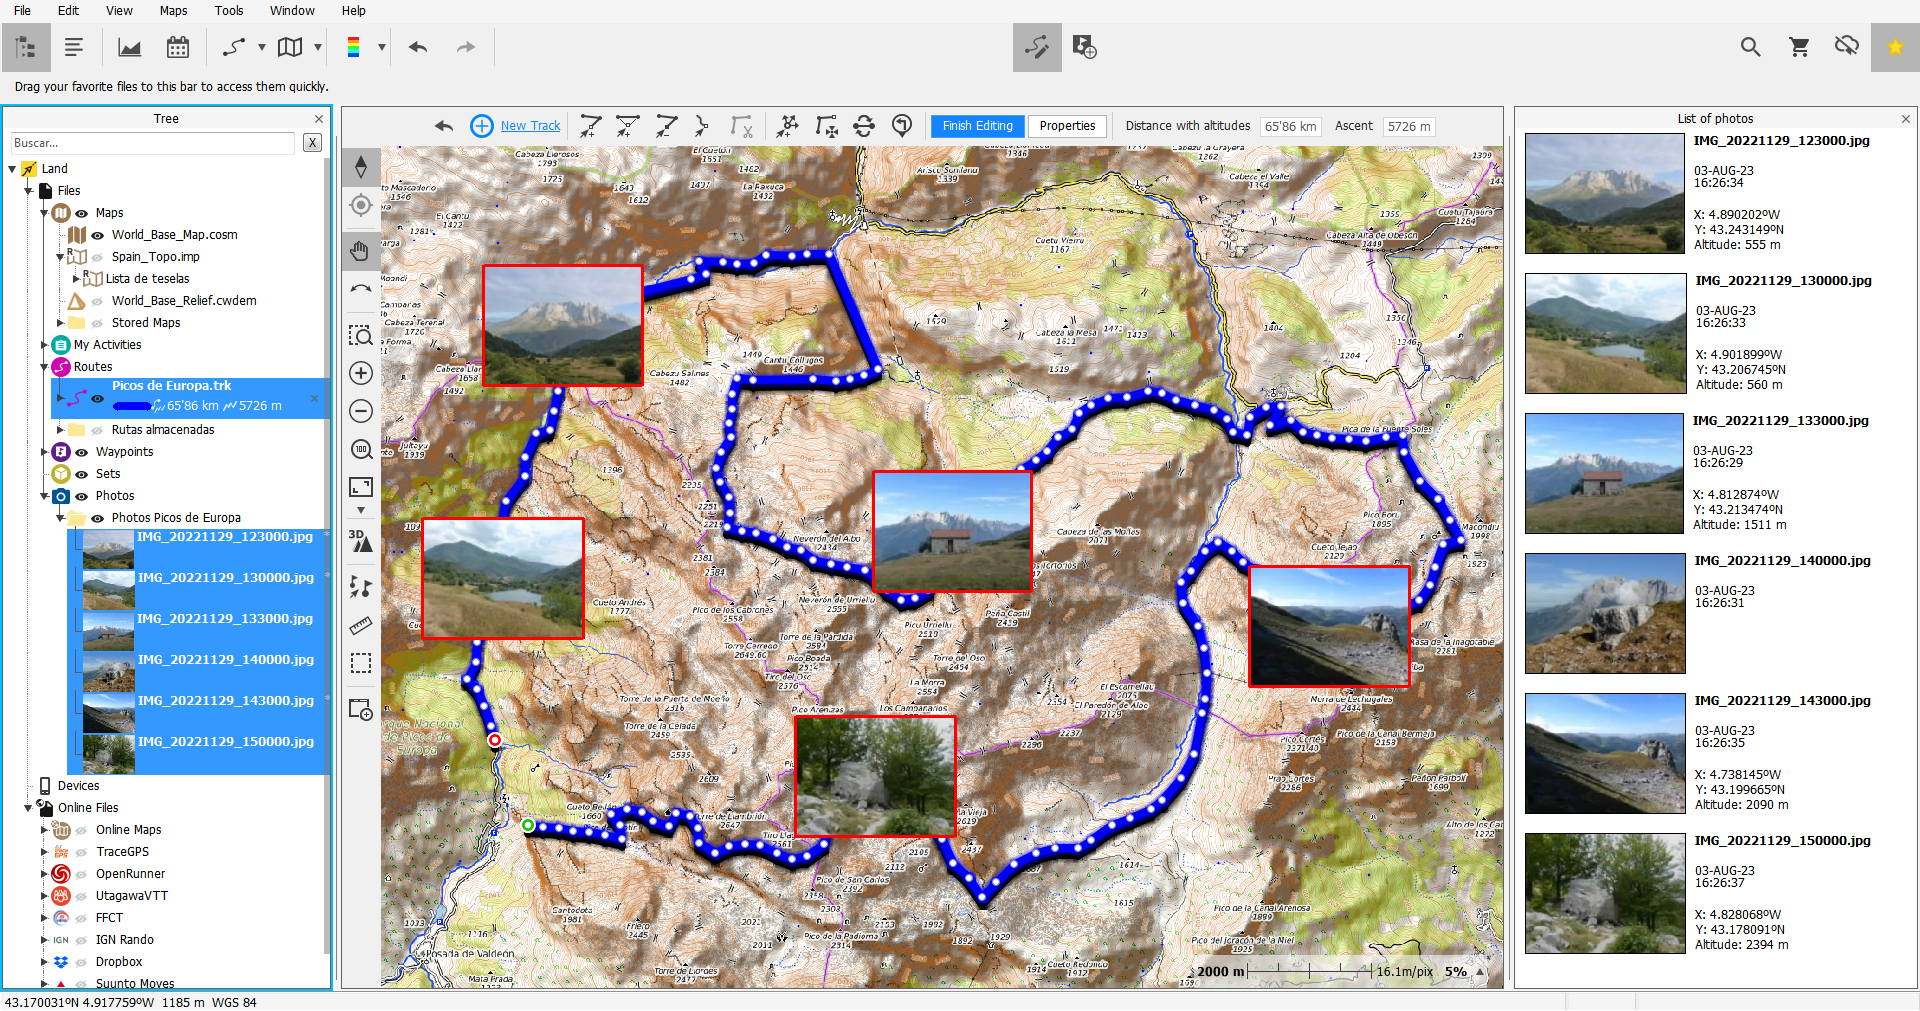This screenshot has width=1920, height=1011.
Task: Open the calendar icon in the toolbar
Action: pyautogui.click(x=178, y=47)
